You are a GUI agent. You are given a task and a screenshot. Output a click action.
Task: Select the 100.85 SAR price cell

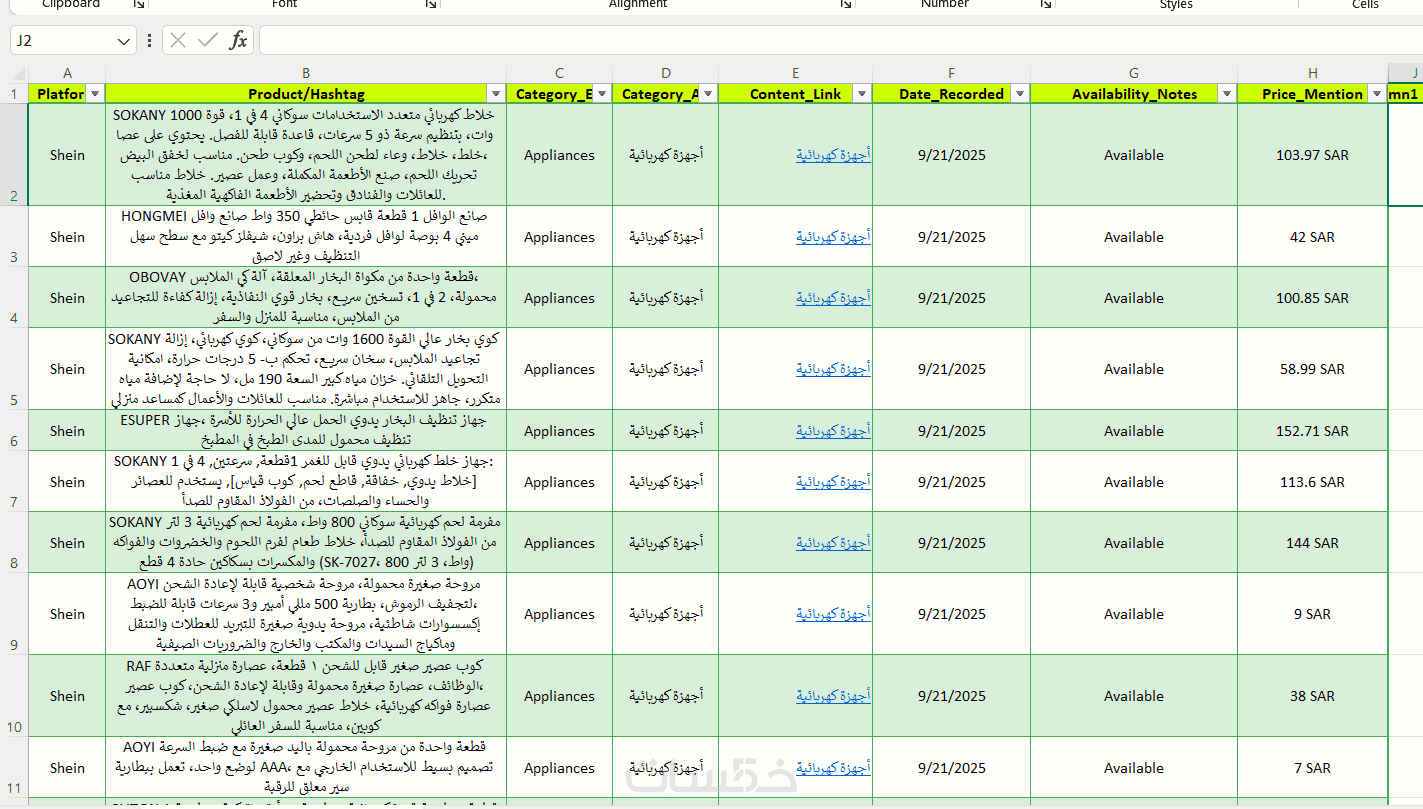[x=1313, y=298]
